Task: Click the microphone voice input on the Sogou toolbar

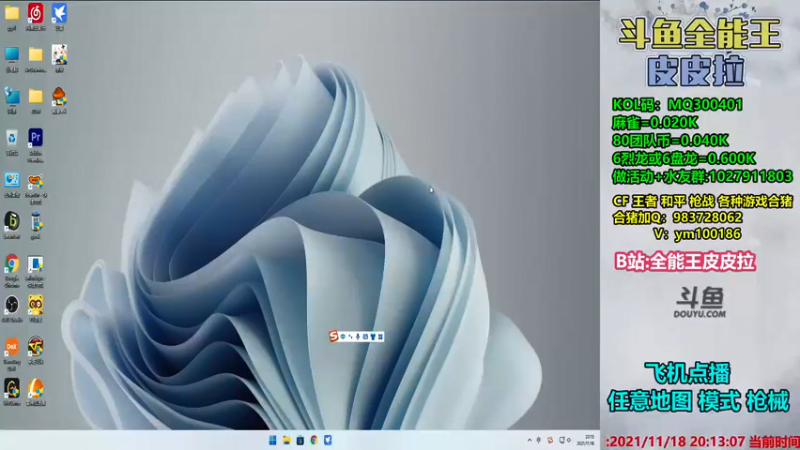Action: pyautogui.click(x=358, y=337)
